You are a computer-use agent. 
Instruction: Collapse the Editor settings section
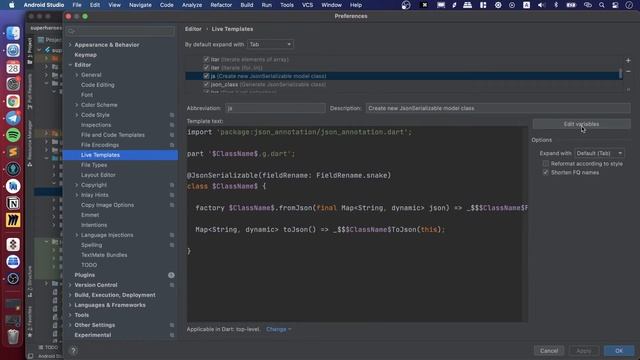pos(70,65)
